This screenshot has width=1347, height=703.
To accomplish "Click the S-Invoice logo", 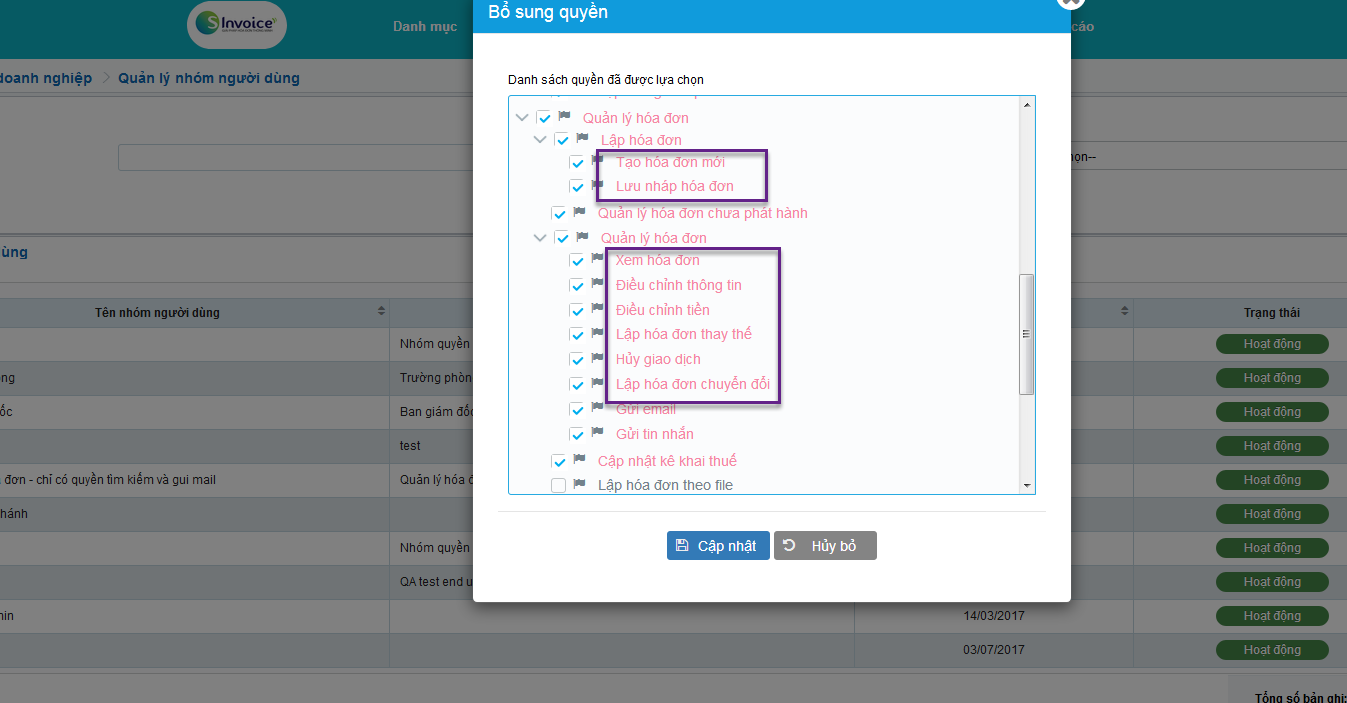I will (x=237, y=26).
